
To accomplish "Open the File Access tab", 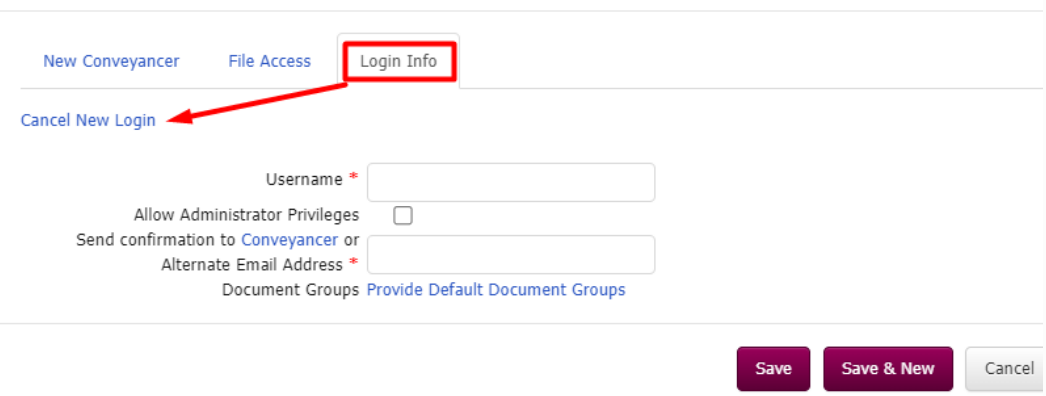I will (x=270, y=61).
